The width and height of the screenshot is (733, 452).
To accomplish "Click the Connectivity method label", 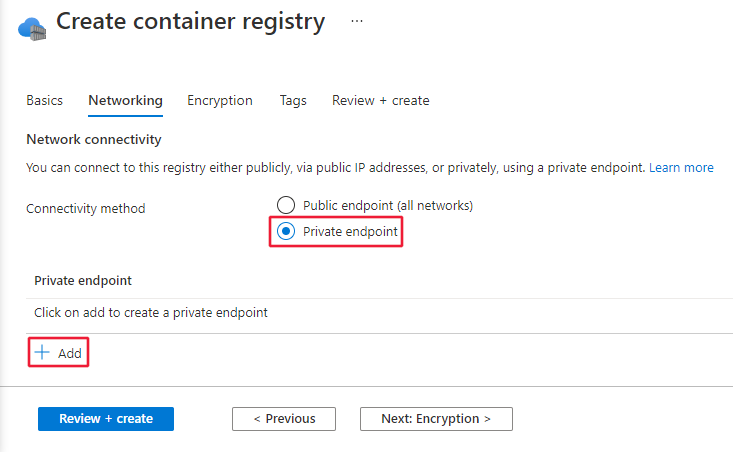I will (86, 209).
